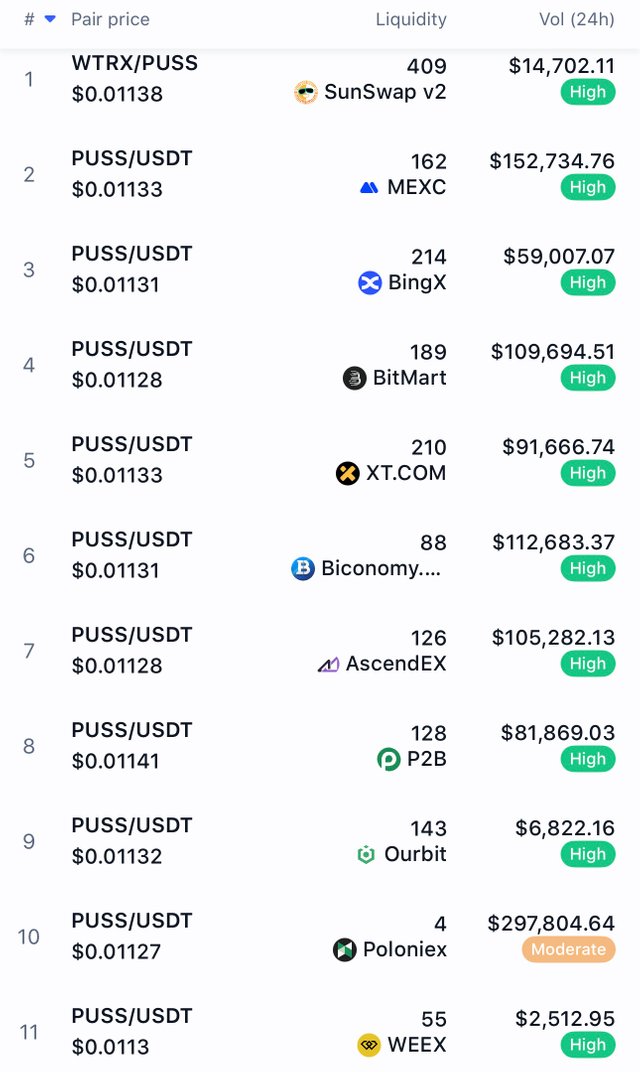640x1072 pixels.
Task: Click the Moderate badge on Poloniex row
Action: click(x=568, y=950)
